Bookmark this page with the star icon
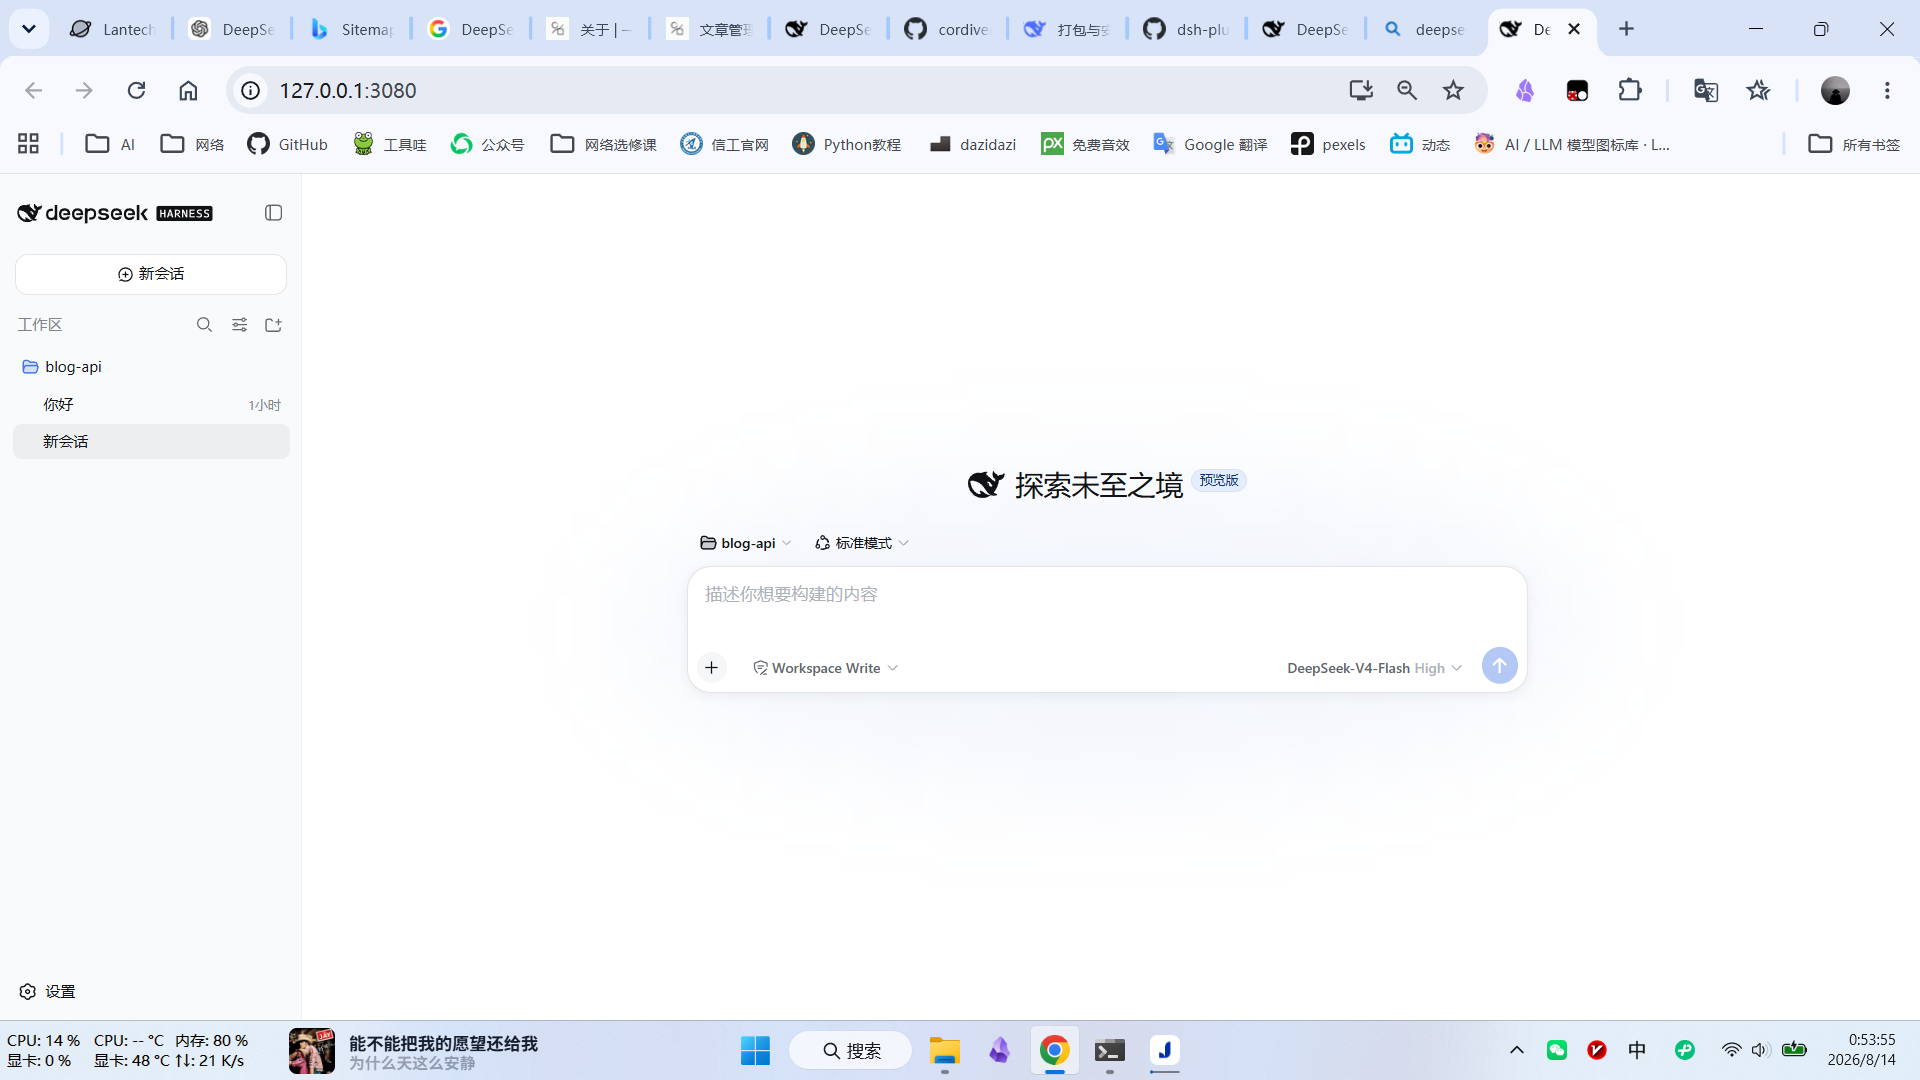Screen dimensions: 1920x1080 1453,90
